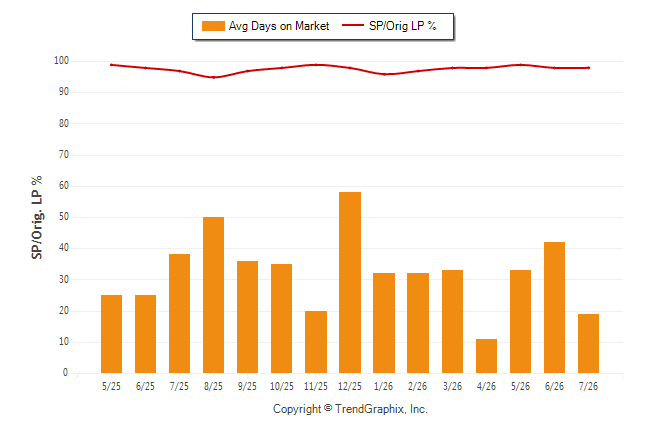Toggle the SP/Orig LP % legend label
The image size is (646, 434).
tap(403, 26)
